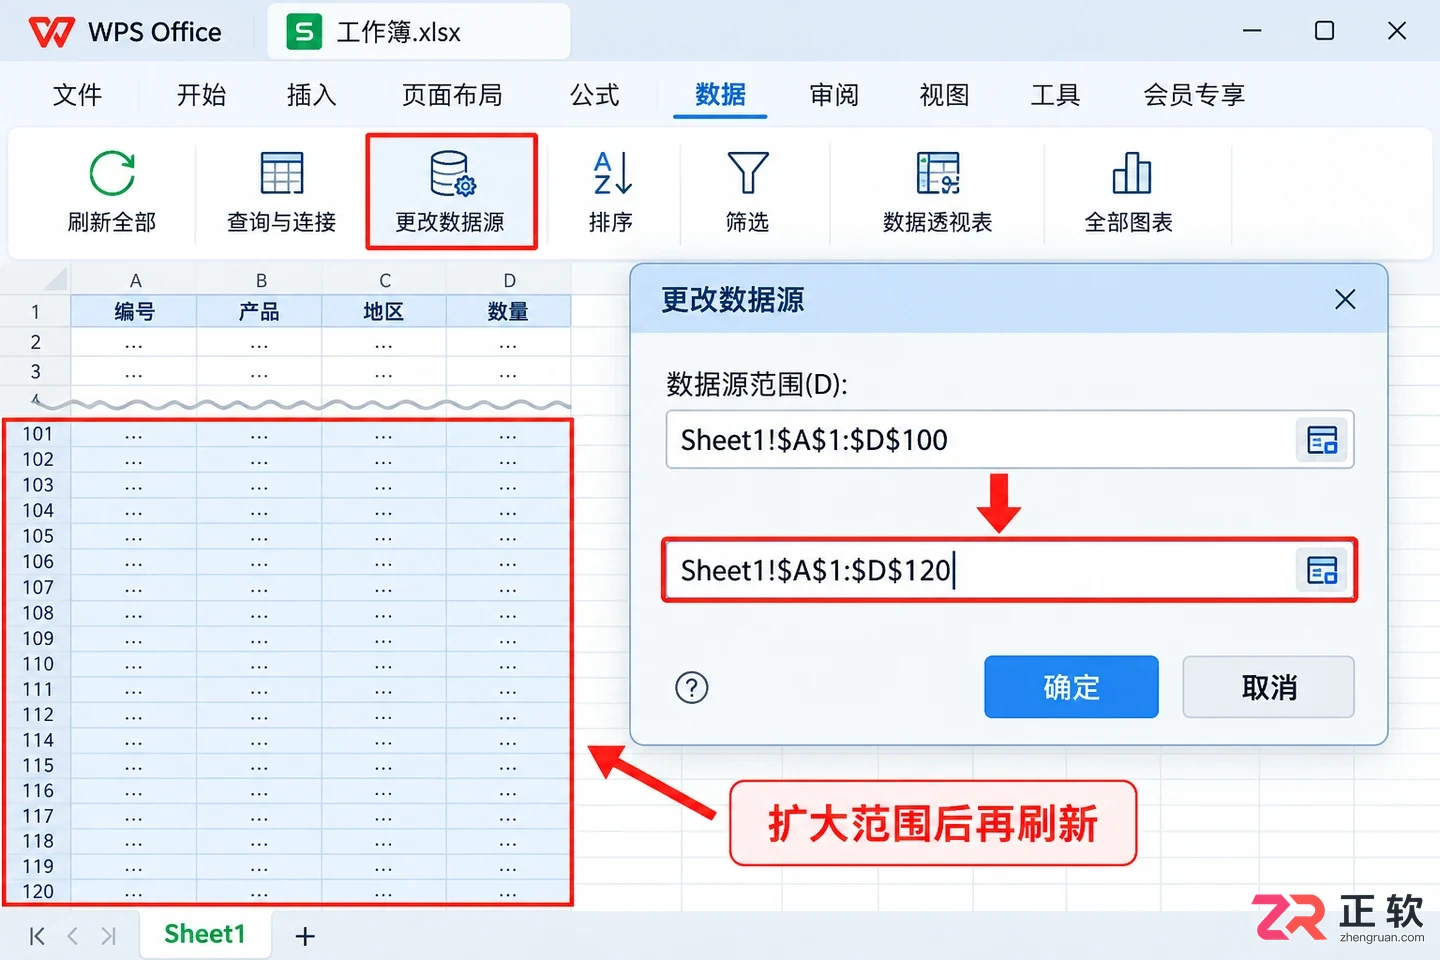Select row 2 header
1440x960 pixels.
pyautogui.click(x=35, y=342)
